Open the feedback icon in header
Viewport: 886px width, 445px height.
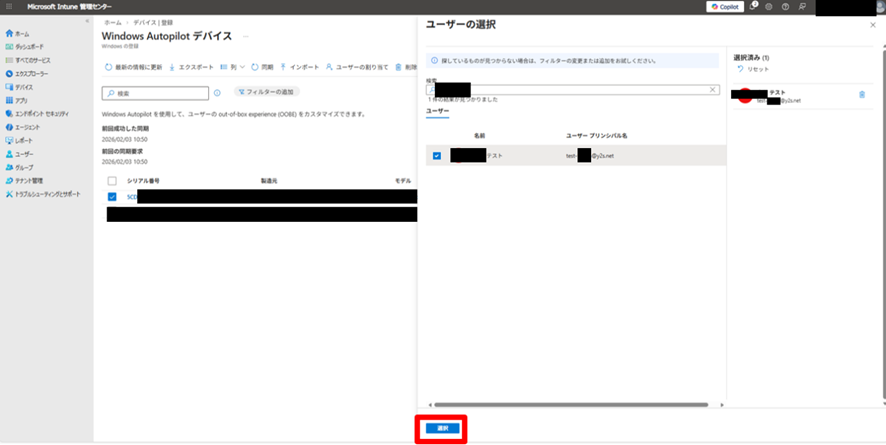pos(803,6)
